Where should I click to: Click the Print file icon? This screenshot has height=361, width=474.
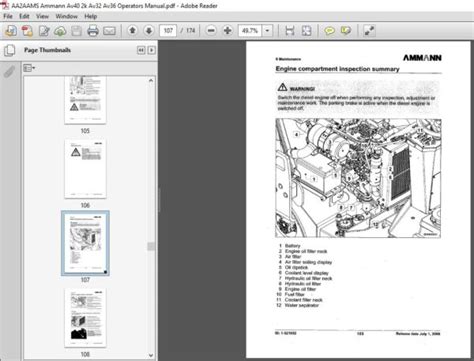click(x=93, y=31)
